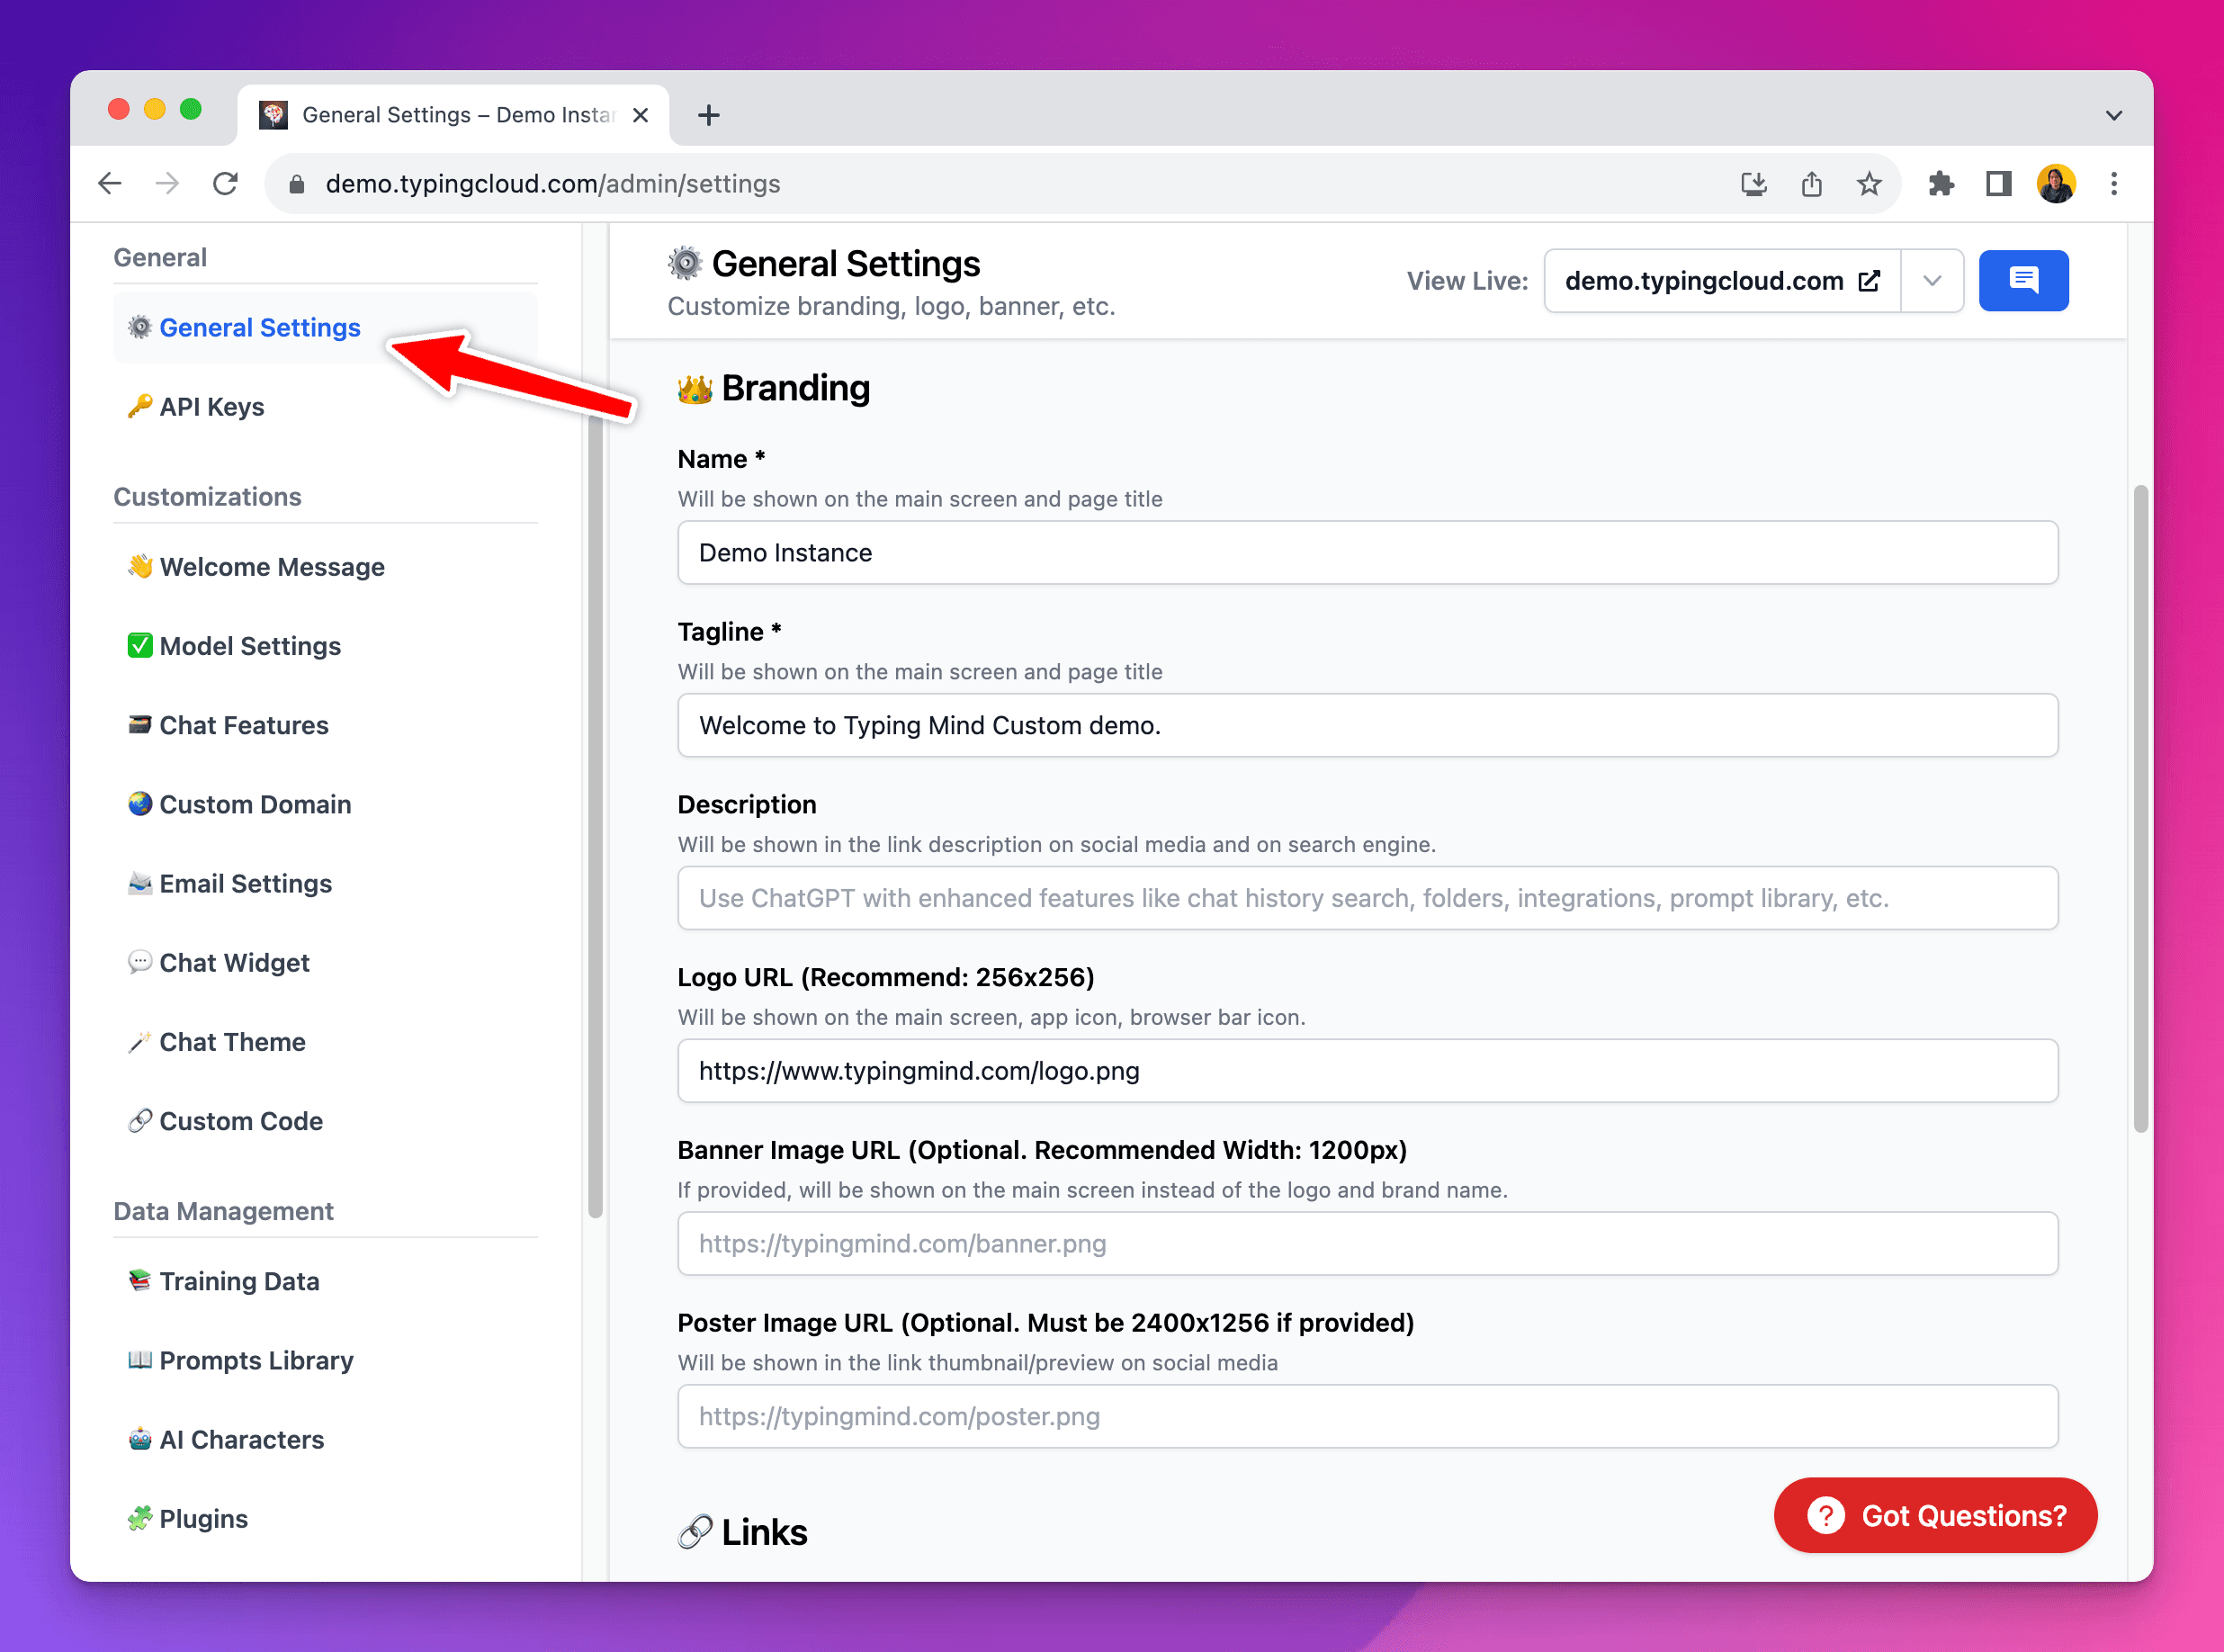Open the browser extensions puzzle icon

[x=1940, y=184]
